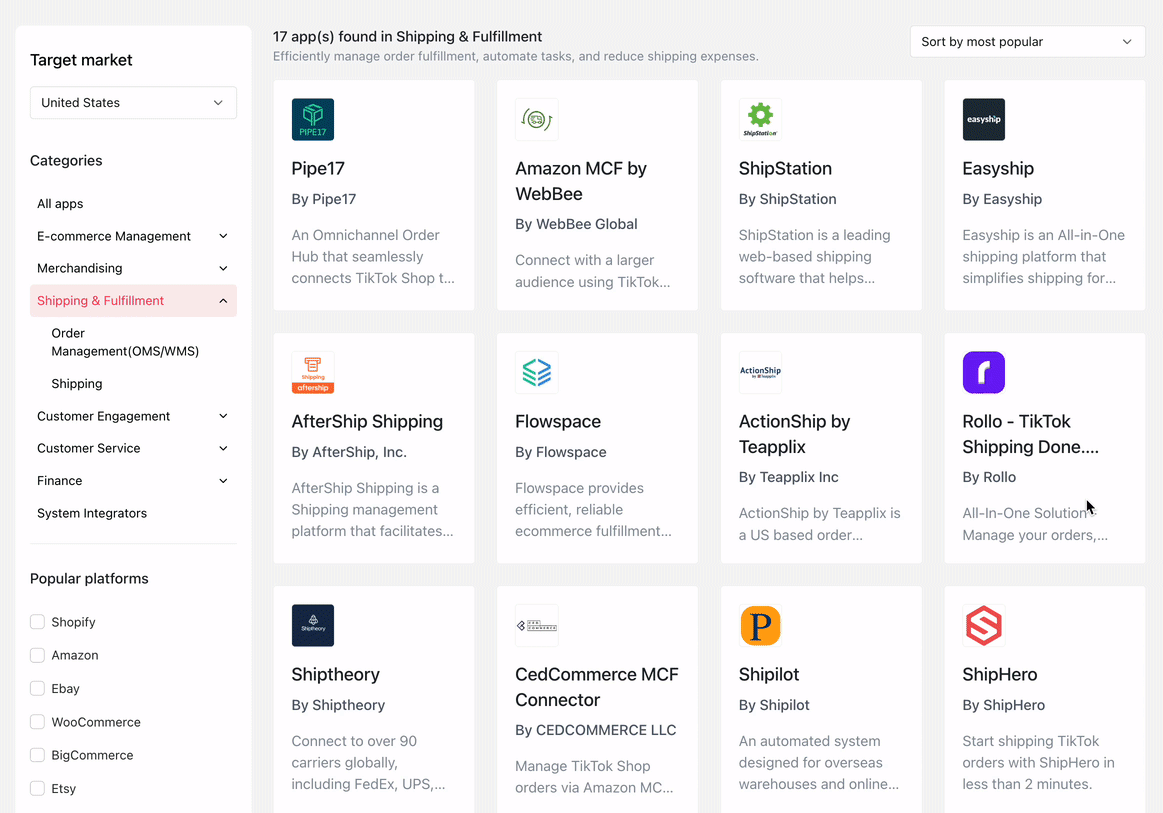The height and width of the screenshot is (813, 1163).
Task: Click the Shipilot orange P logo
Action: click(x=760, y=626)
